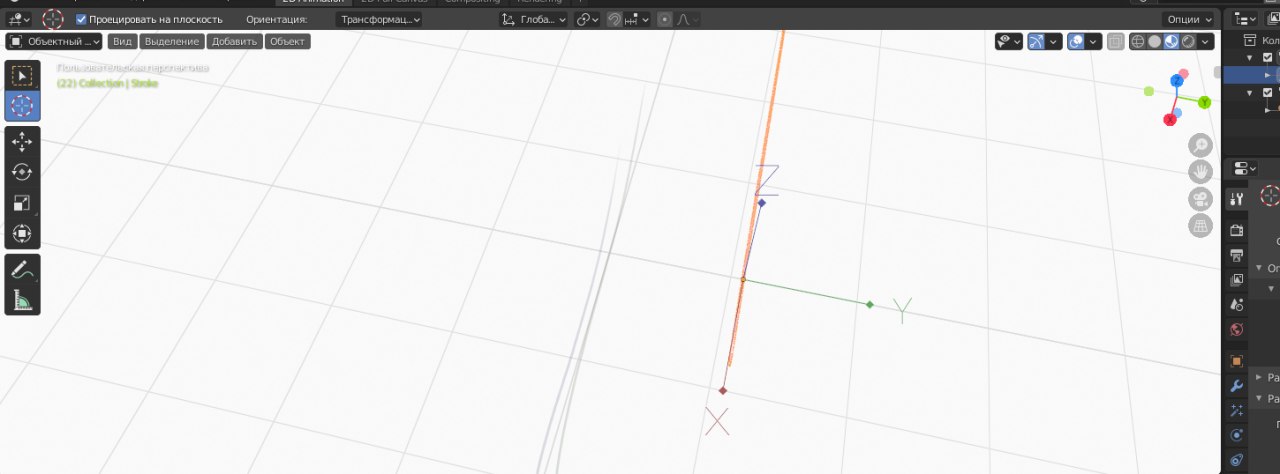Expand the selected outliner row triangle
1280x474 pixels.
(x=1268, y=74)
